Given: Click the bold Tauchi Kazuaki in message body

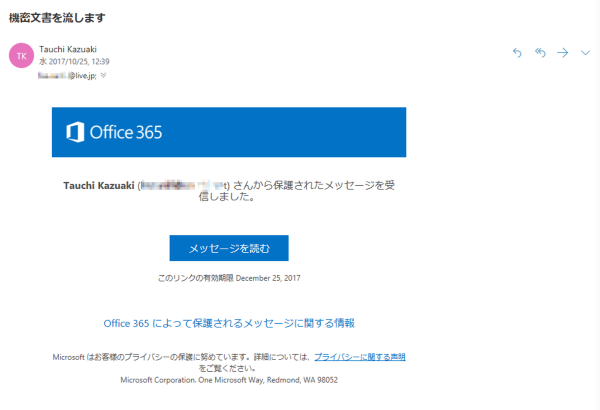Looking at the screenshot, I should [x=99, y=186].
